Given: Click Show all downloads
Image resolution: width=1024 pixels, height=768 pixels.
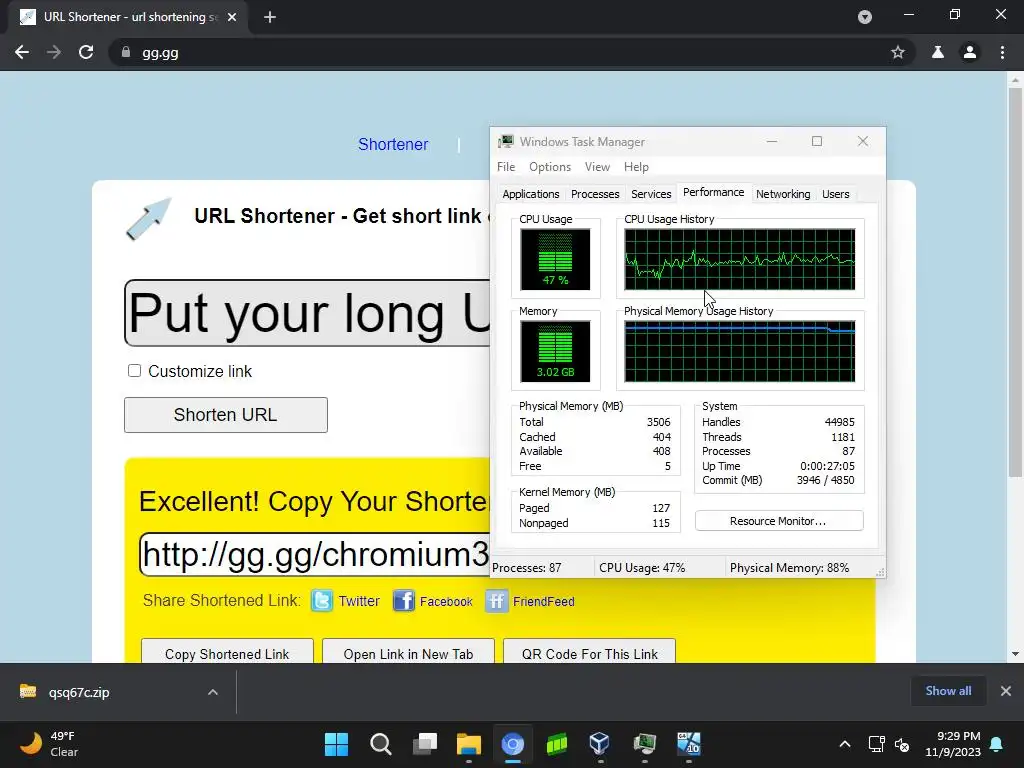Looking at the screenshot, I should [x=948, y=691].
